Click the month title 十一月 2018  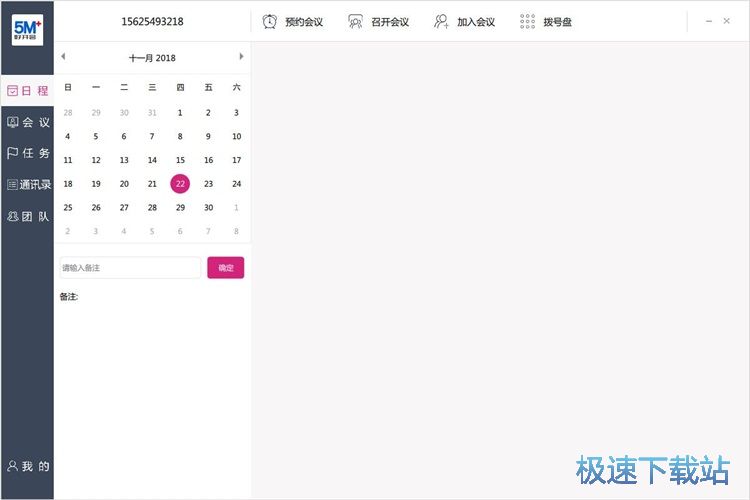pyautogui.click(x=152, y=58)
